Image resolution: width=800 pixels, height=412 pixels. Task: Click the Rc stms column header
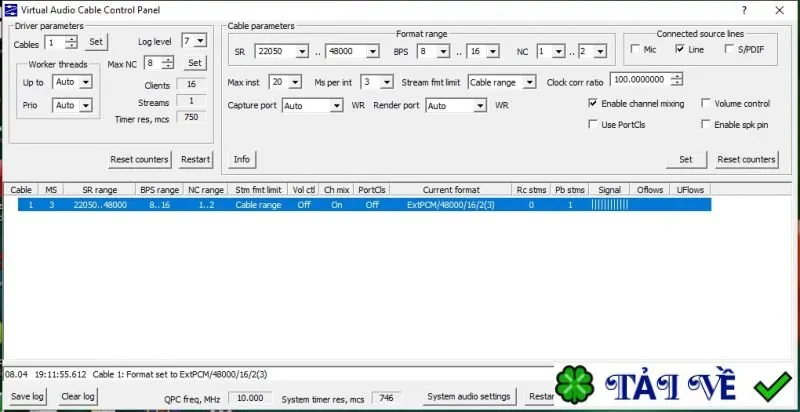coord(531,190)
